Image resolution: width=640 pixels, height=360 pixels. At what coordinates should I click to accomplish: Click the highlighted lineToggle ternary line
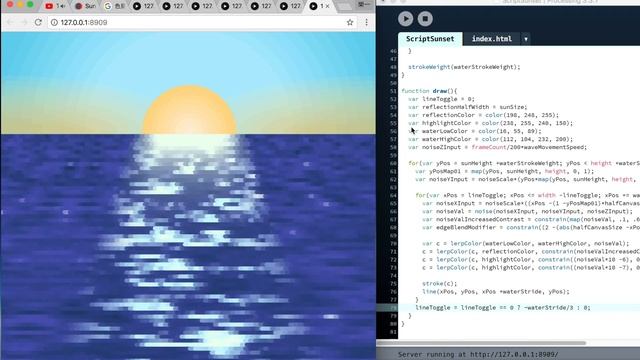[503, 308]
